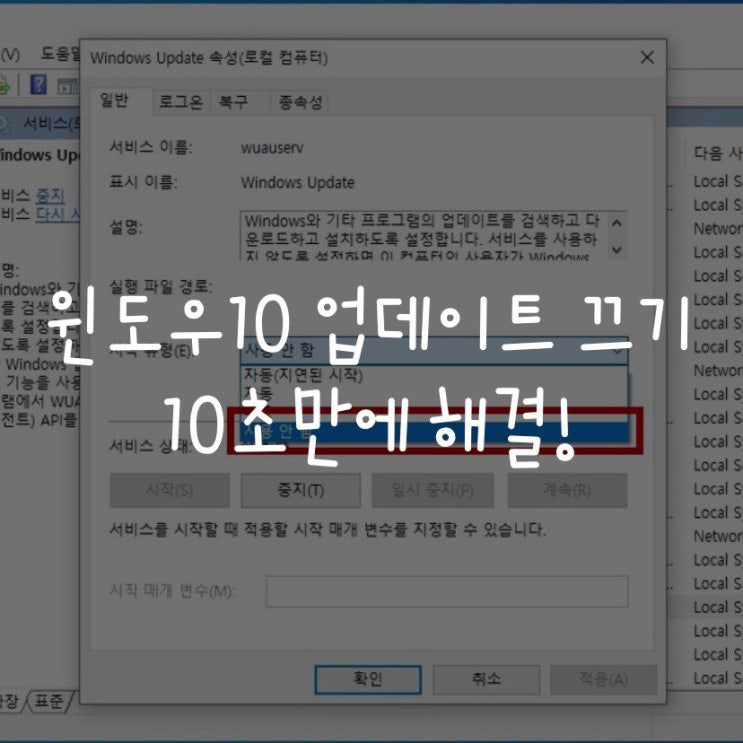Switch to the 로그온 tab

point(181,102)
